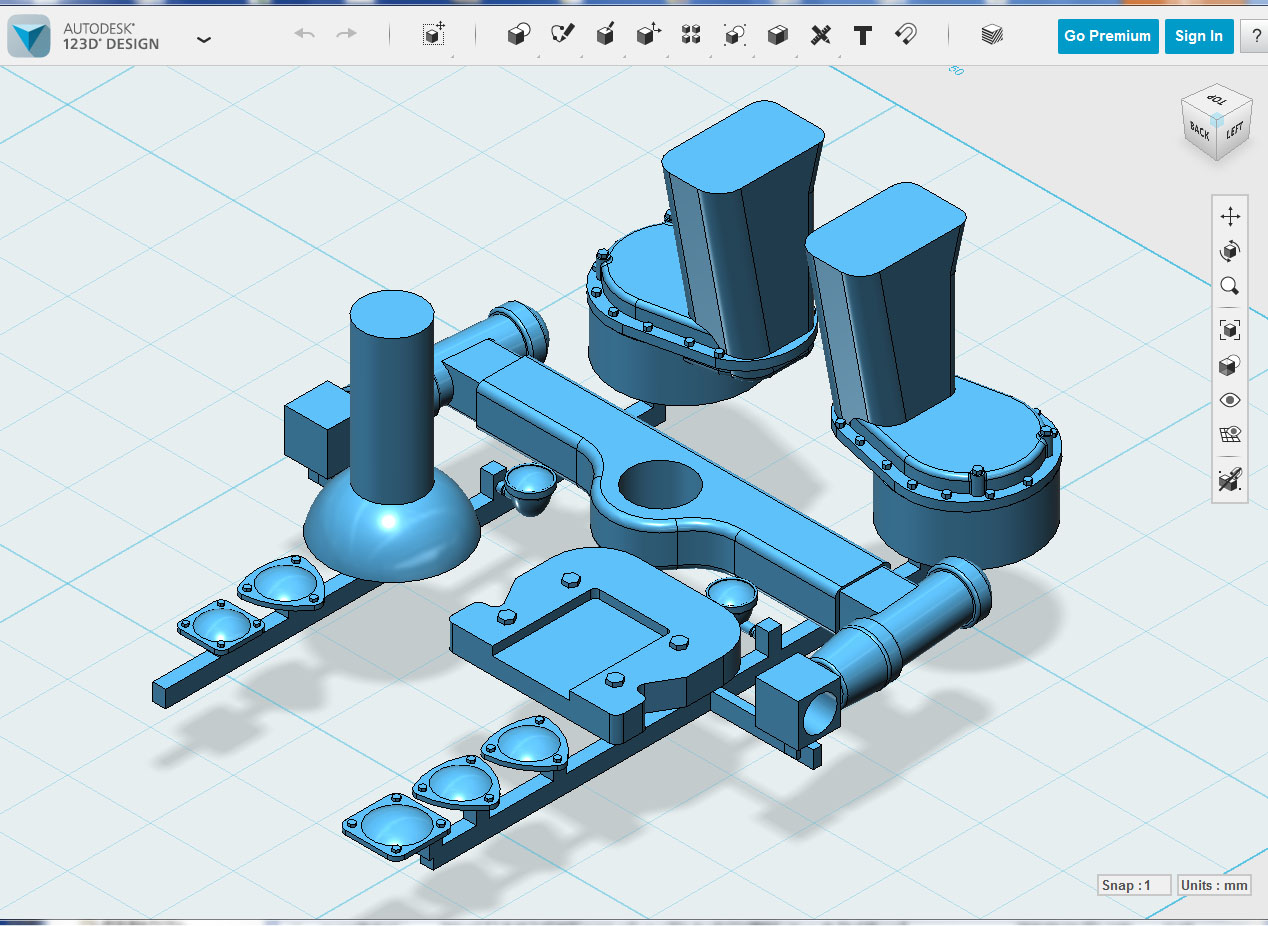
Task: Open the Grouping tool menu
Action: click(734, 35)
